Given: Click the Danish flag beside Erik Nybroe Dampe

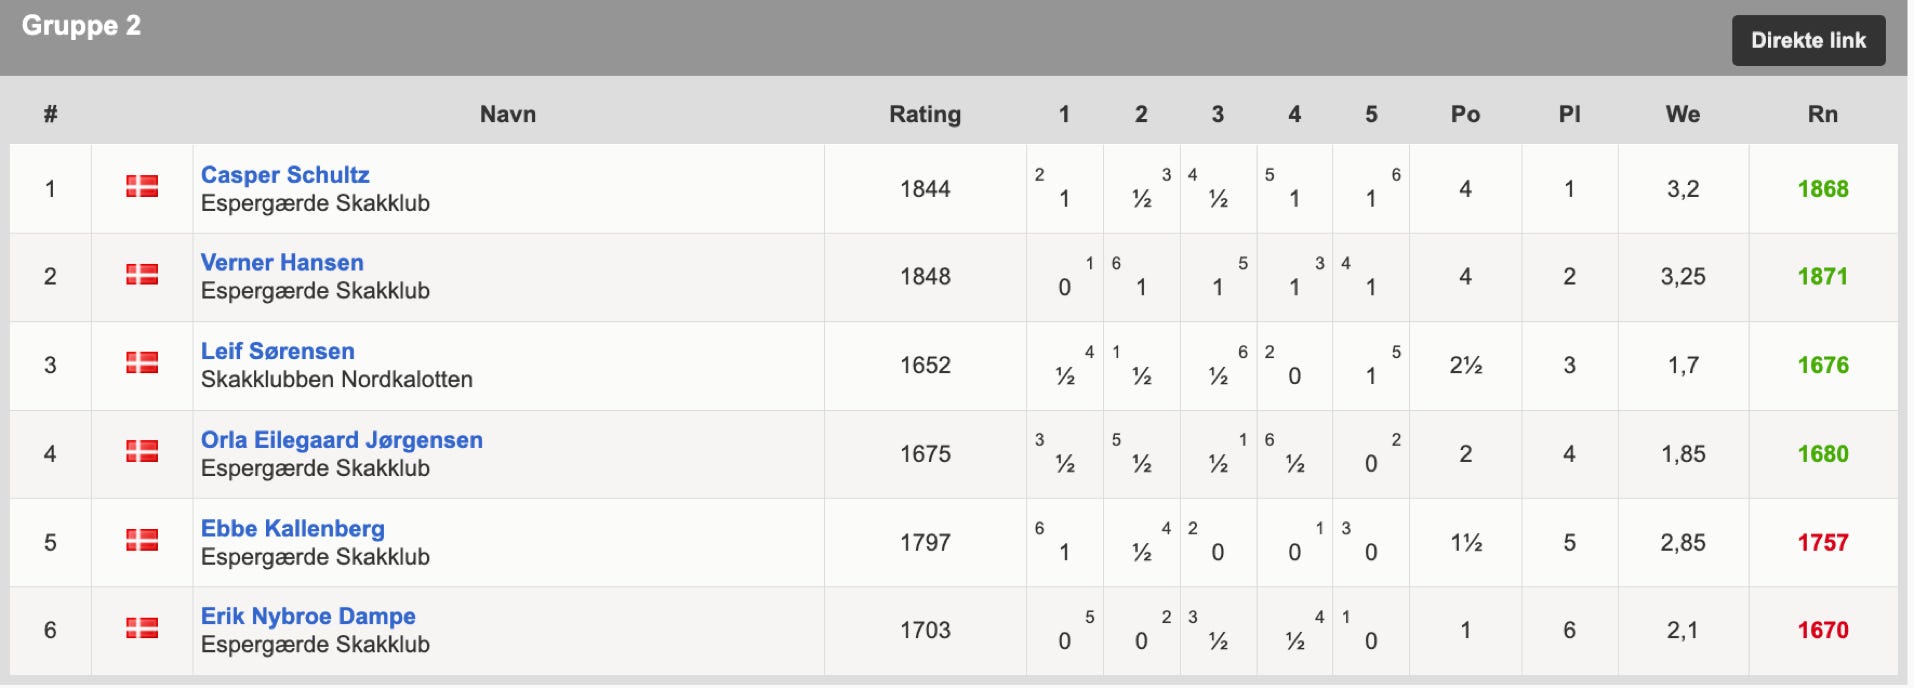Looking at the screenshot, I should coord(142,628).
